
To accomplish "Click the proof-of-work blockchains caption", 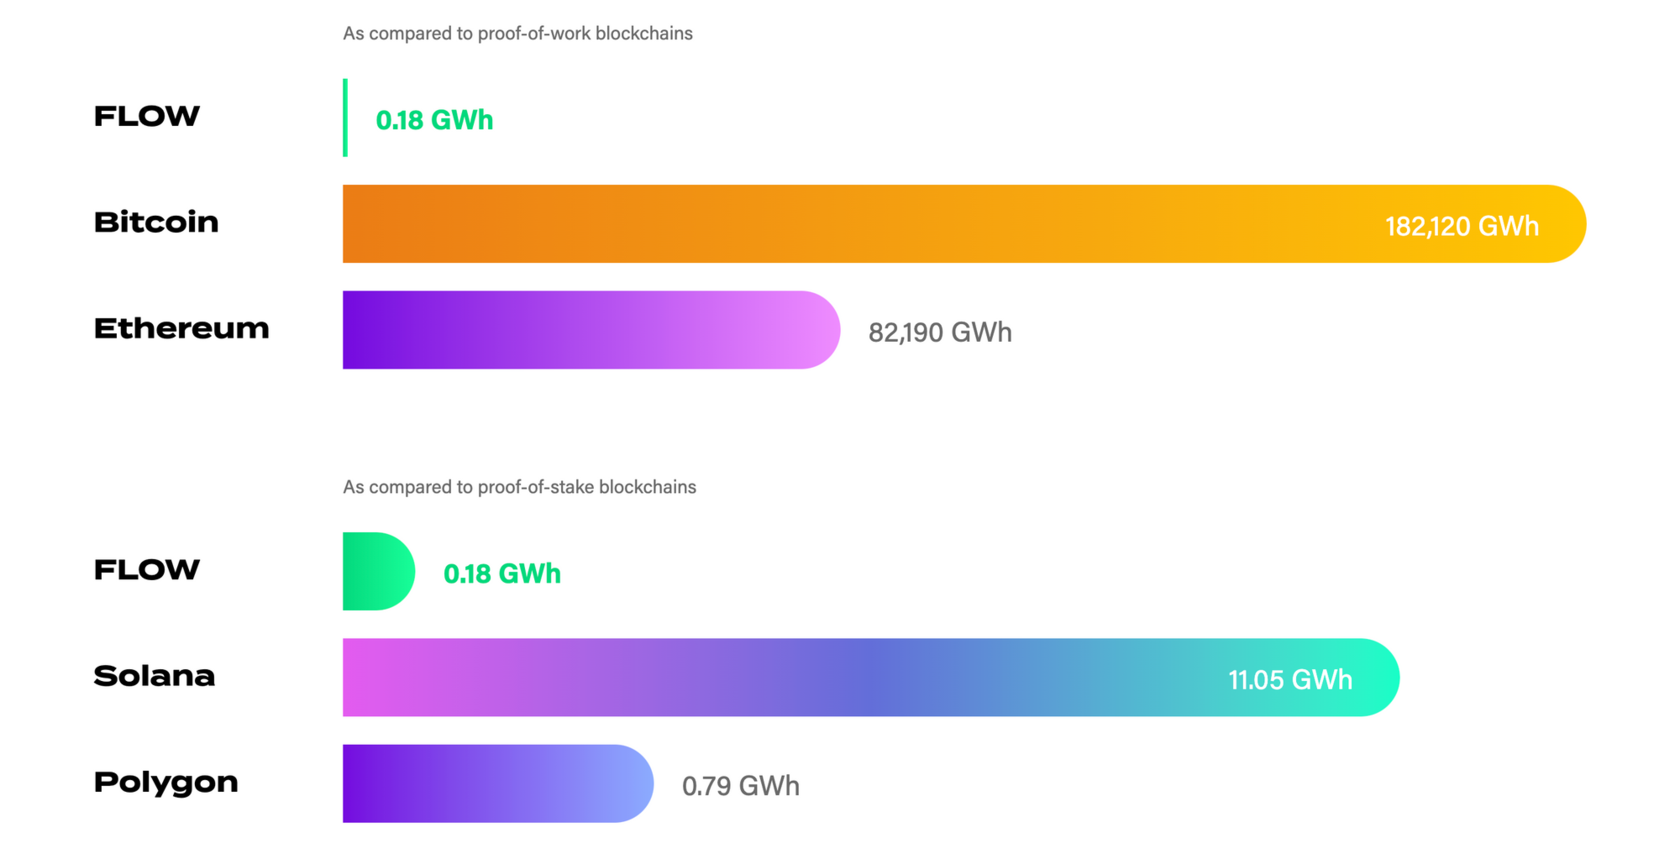I will [x=518, y=34].
